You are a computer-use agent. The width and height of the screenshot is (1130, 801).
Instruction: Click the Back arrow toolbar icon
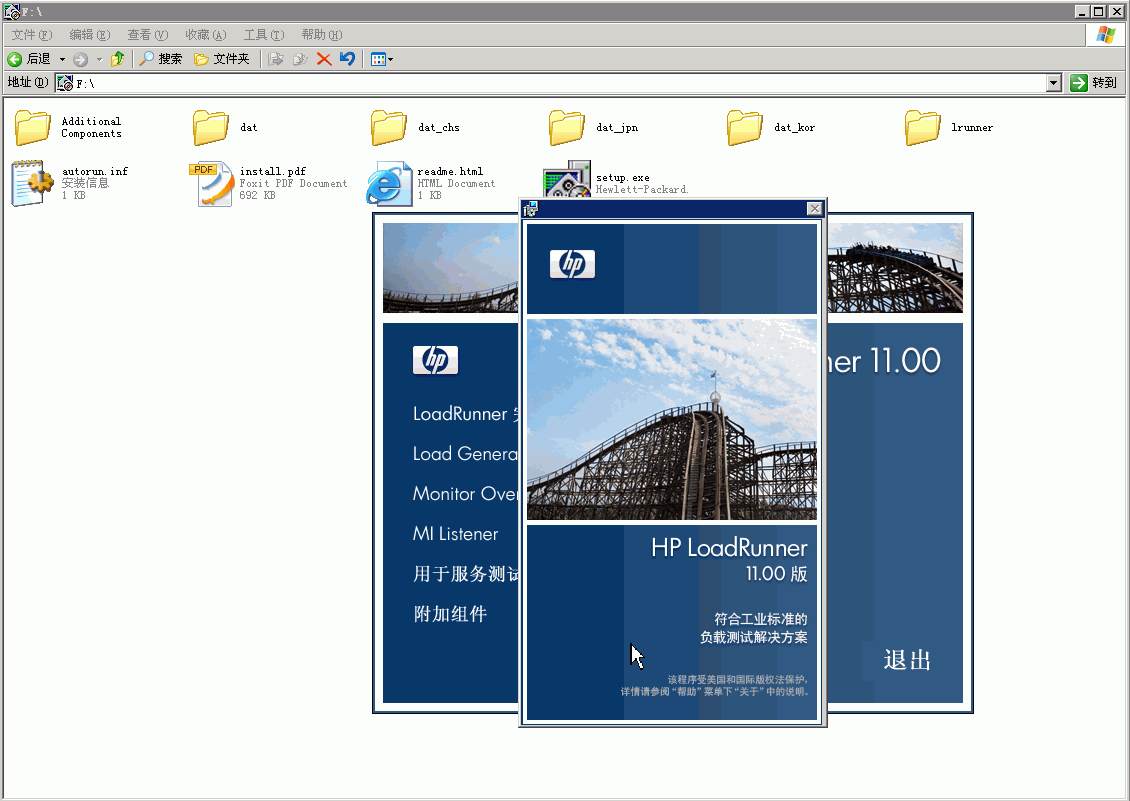[x=14, y=59]
